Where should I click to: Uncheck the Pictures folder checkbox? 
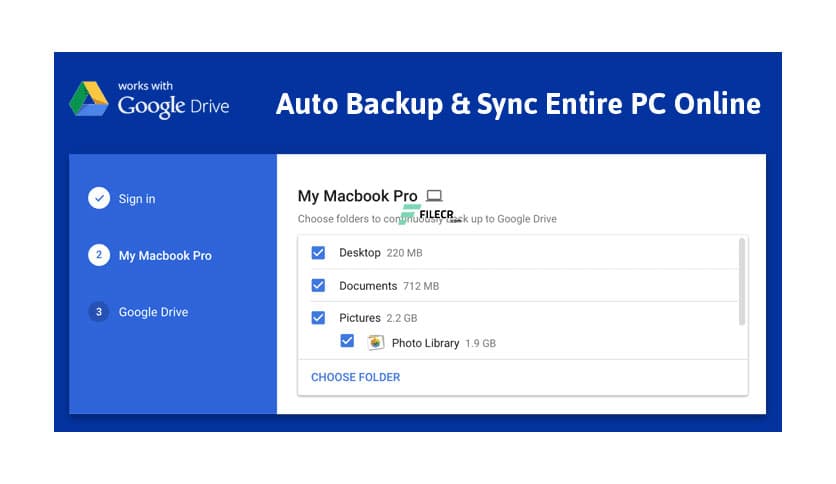pyautogui.click(x=318, y=318)
